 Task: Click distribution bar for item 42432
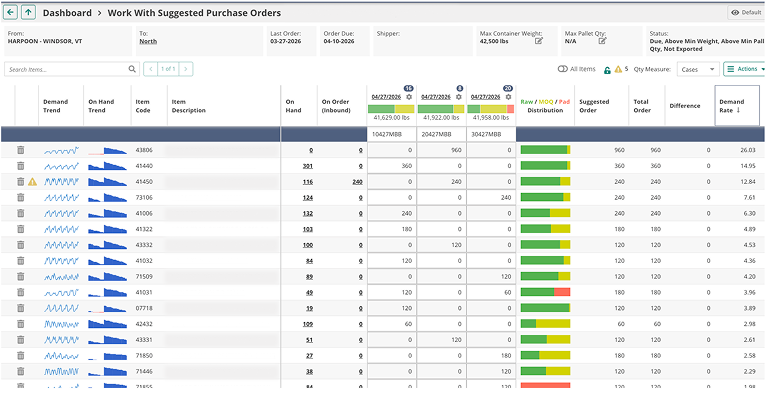coord(545,324)
